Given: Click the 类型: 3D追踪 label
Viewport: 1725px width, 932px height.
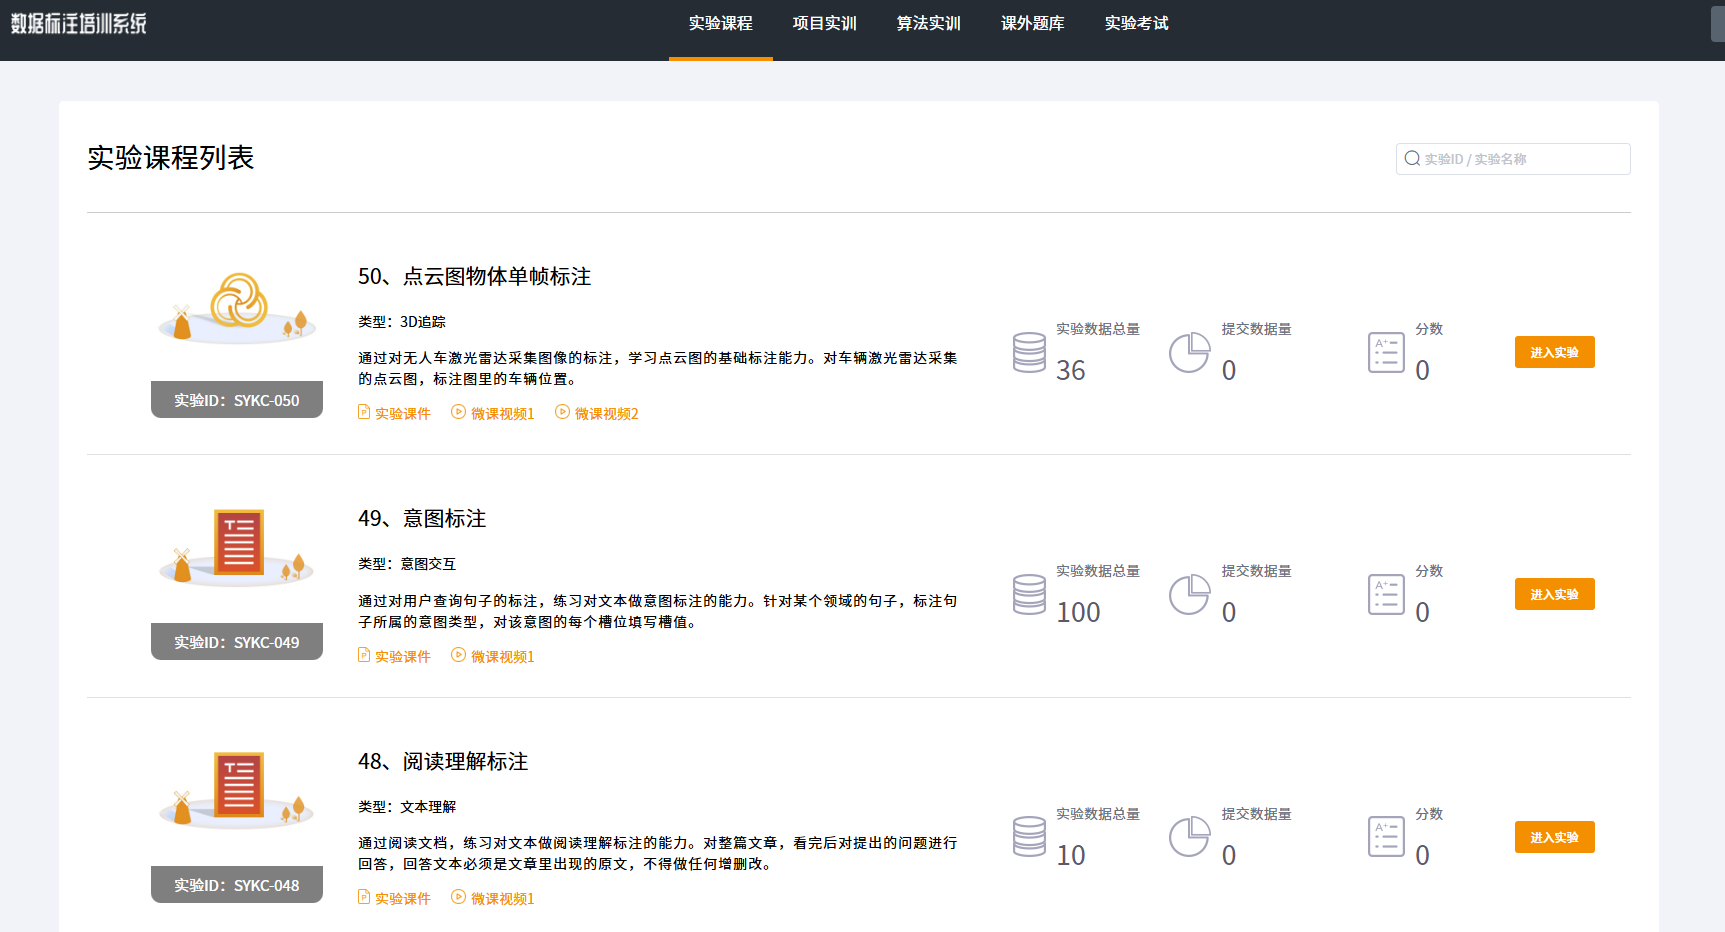Looking at the screenshot, I should pyautogui.click(x=402, y=322).
